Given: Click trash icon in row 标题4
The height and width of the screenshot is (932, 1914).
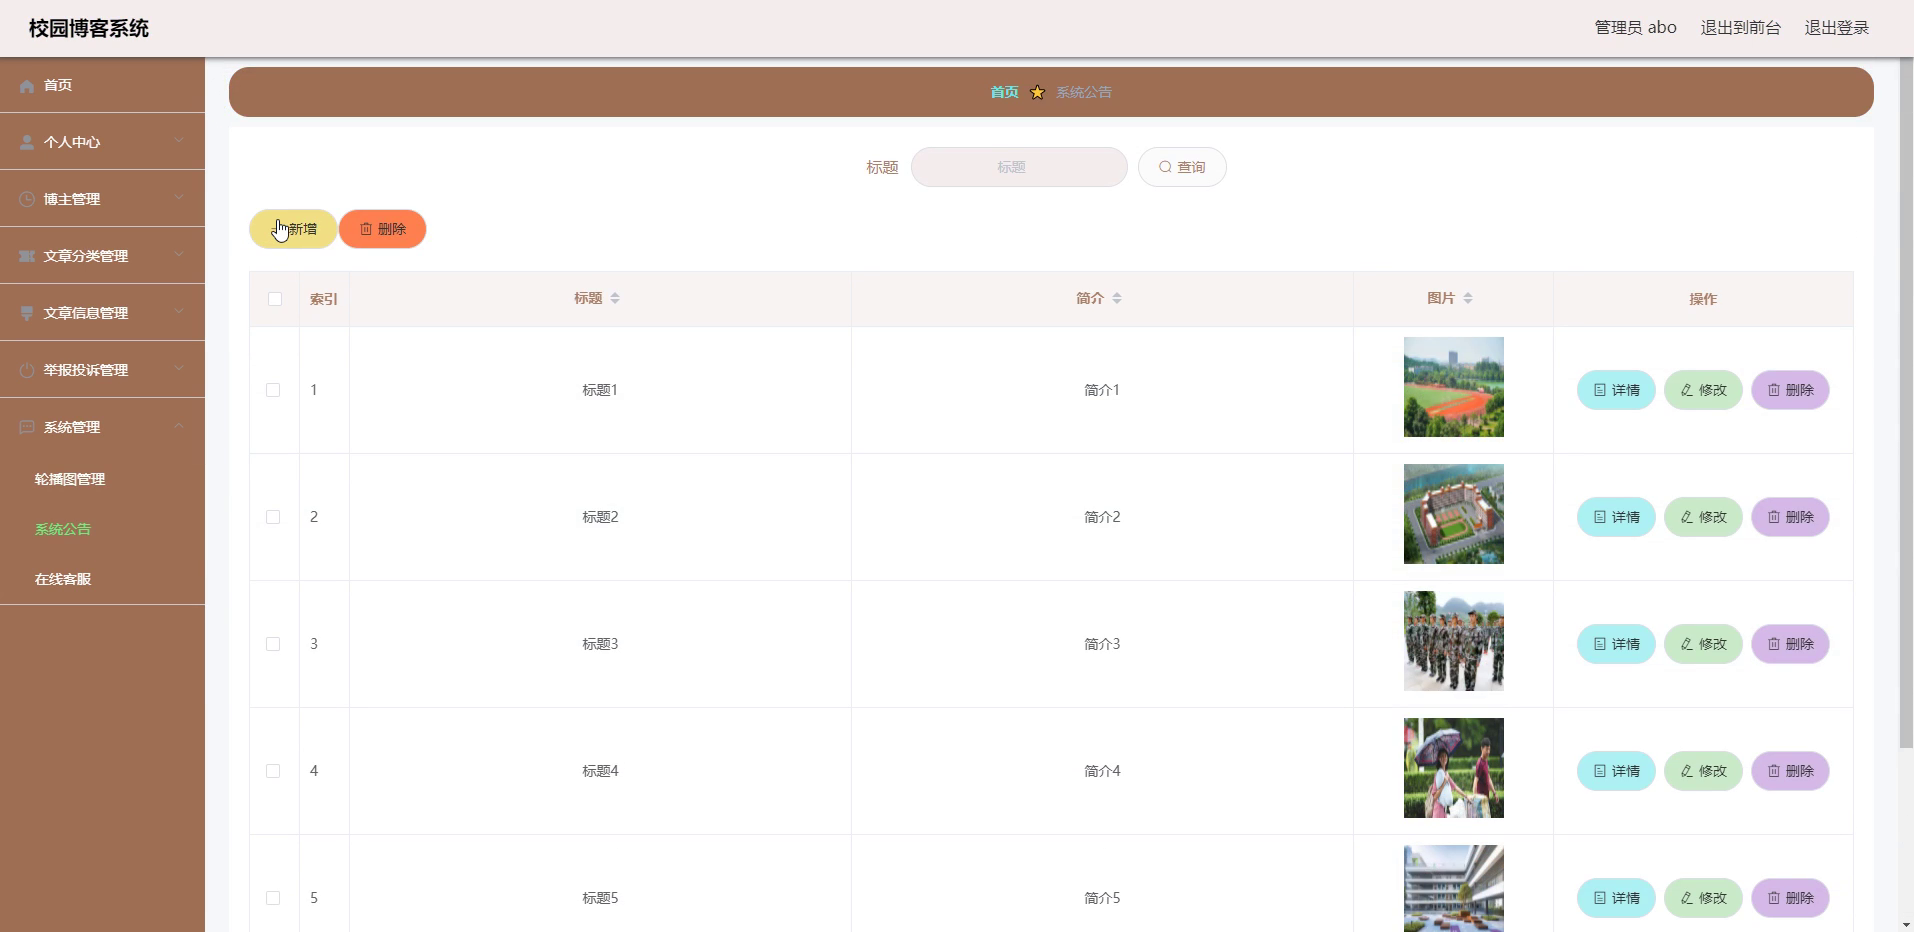Looking at the screenshot, I should pyautogui.click(x=1774, y=771).
